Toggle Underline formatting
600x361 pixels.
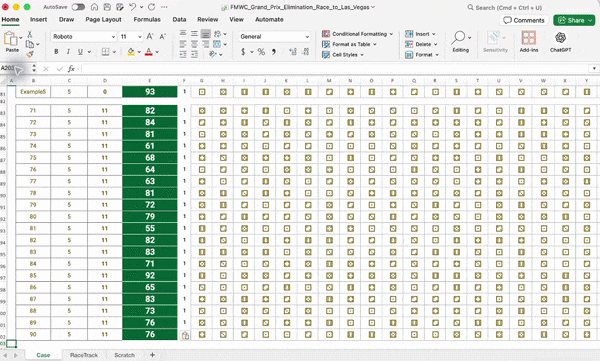[80, 52]
